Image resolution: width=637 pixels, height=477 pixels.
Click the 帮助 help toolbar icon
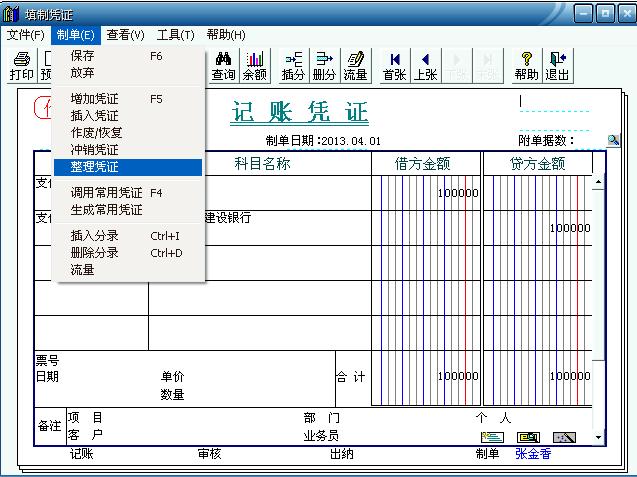click(526, 66)
